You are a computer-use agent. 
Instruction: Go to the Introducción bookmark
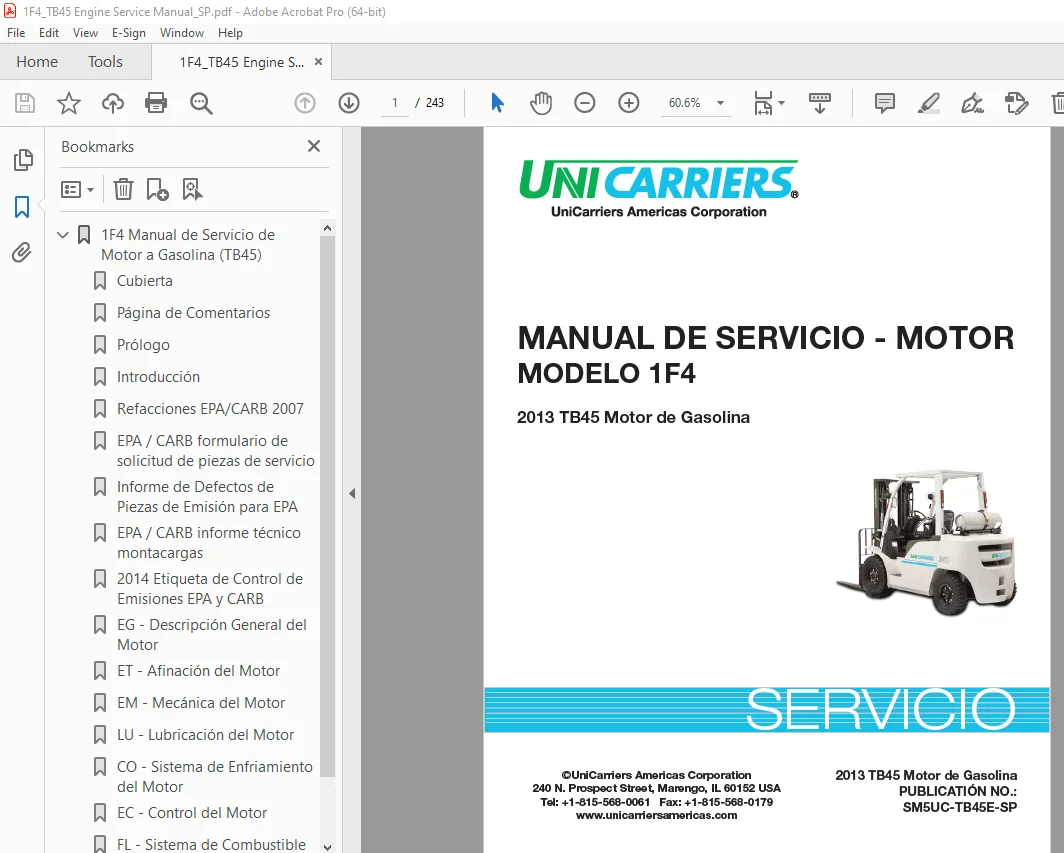pyautogui.click(x=158, y=377)
